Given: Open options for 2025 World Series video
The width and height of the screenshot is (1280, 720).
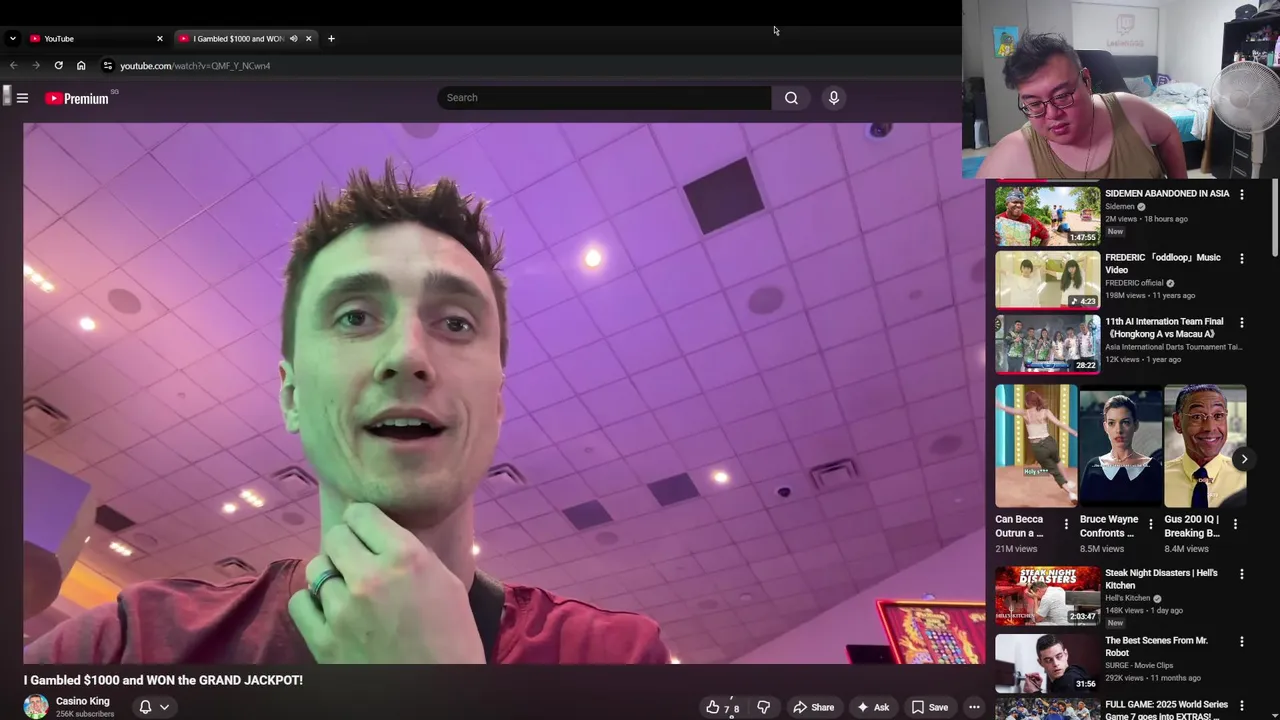Looking at the screenshot, I should click(1242, 707).
